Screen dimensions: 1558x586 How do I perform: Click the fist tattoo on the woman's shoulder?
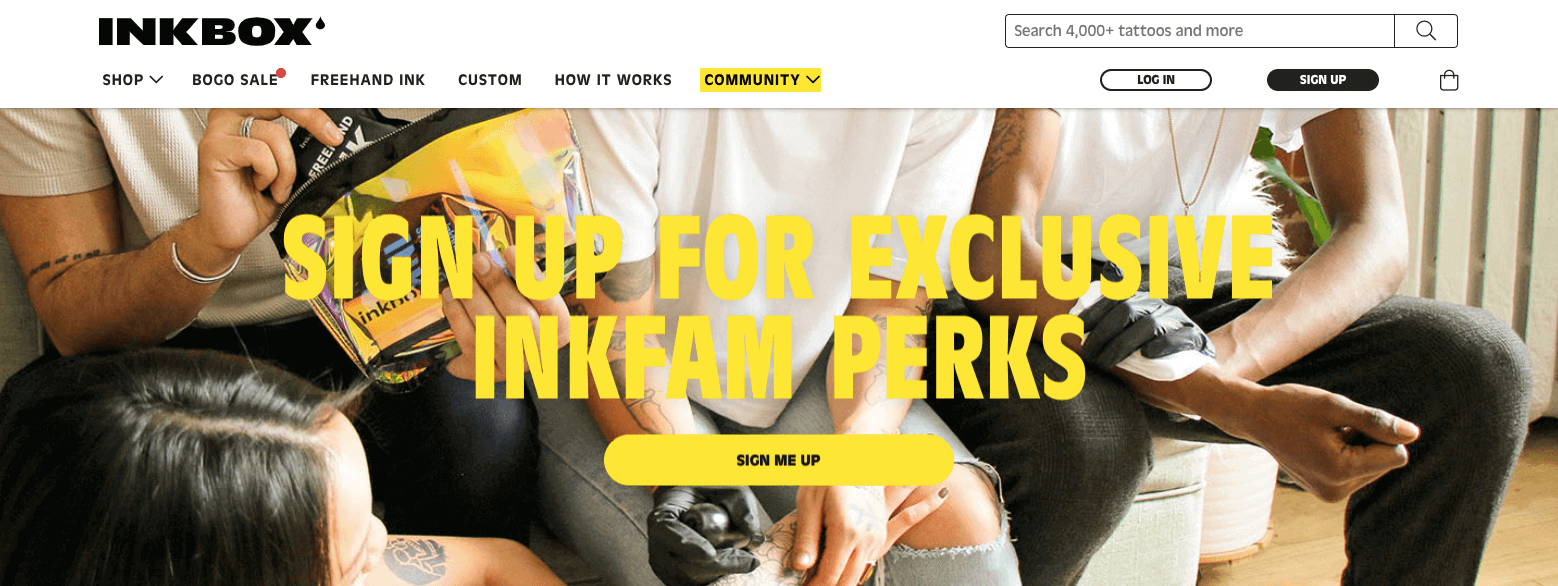coord(414,560)
